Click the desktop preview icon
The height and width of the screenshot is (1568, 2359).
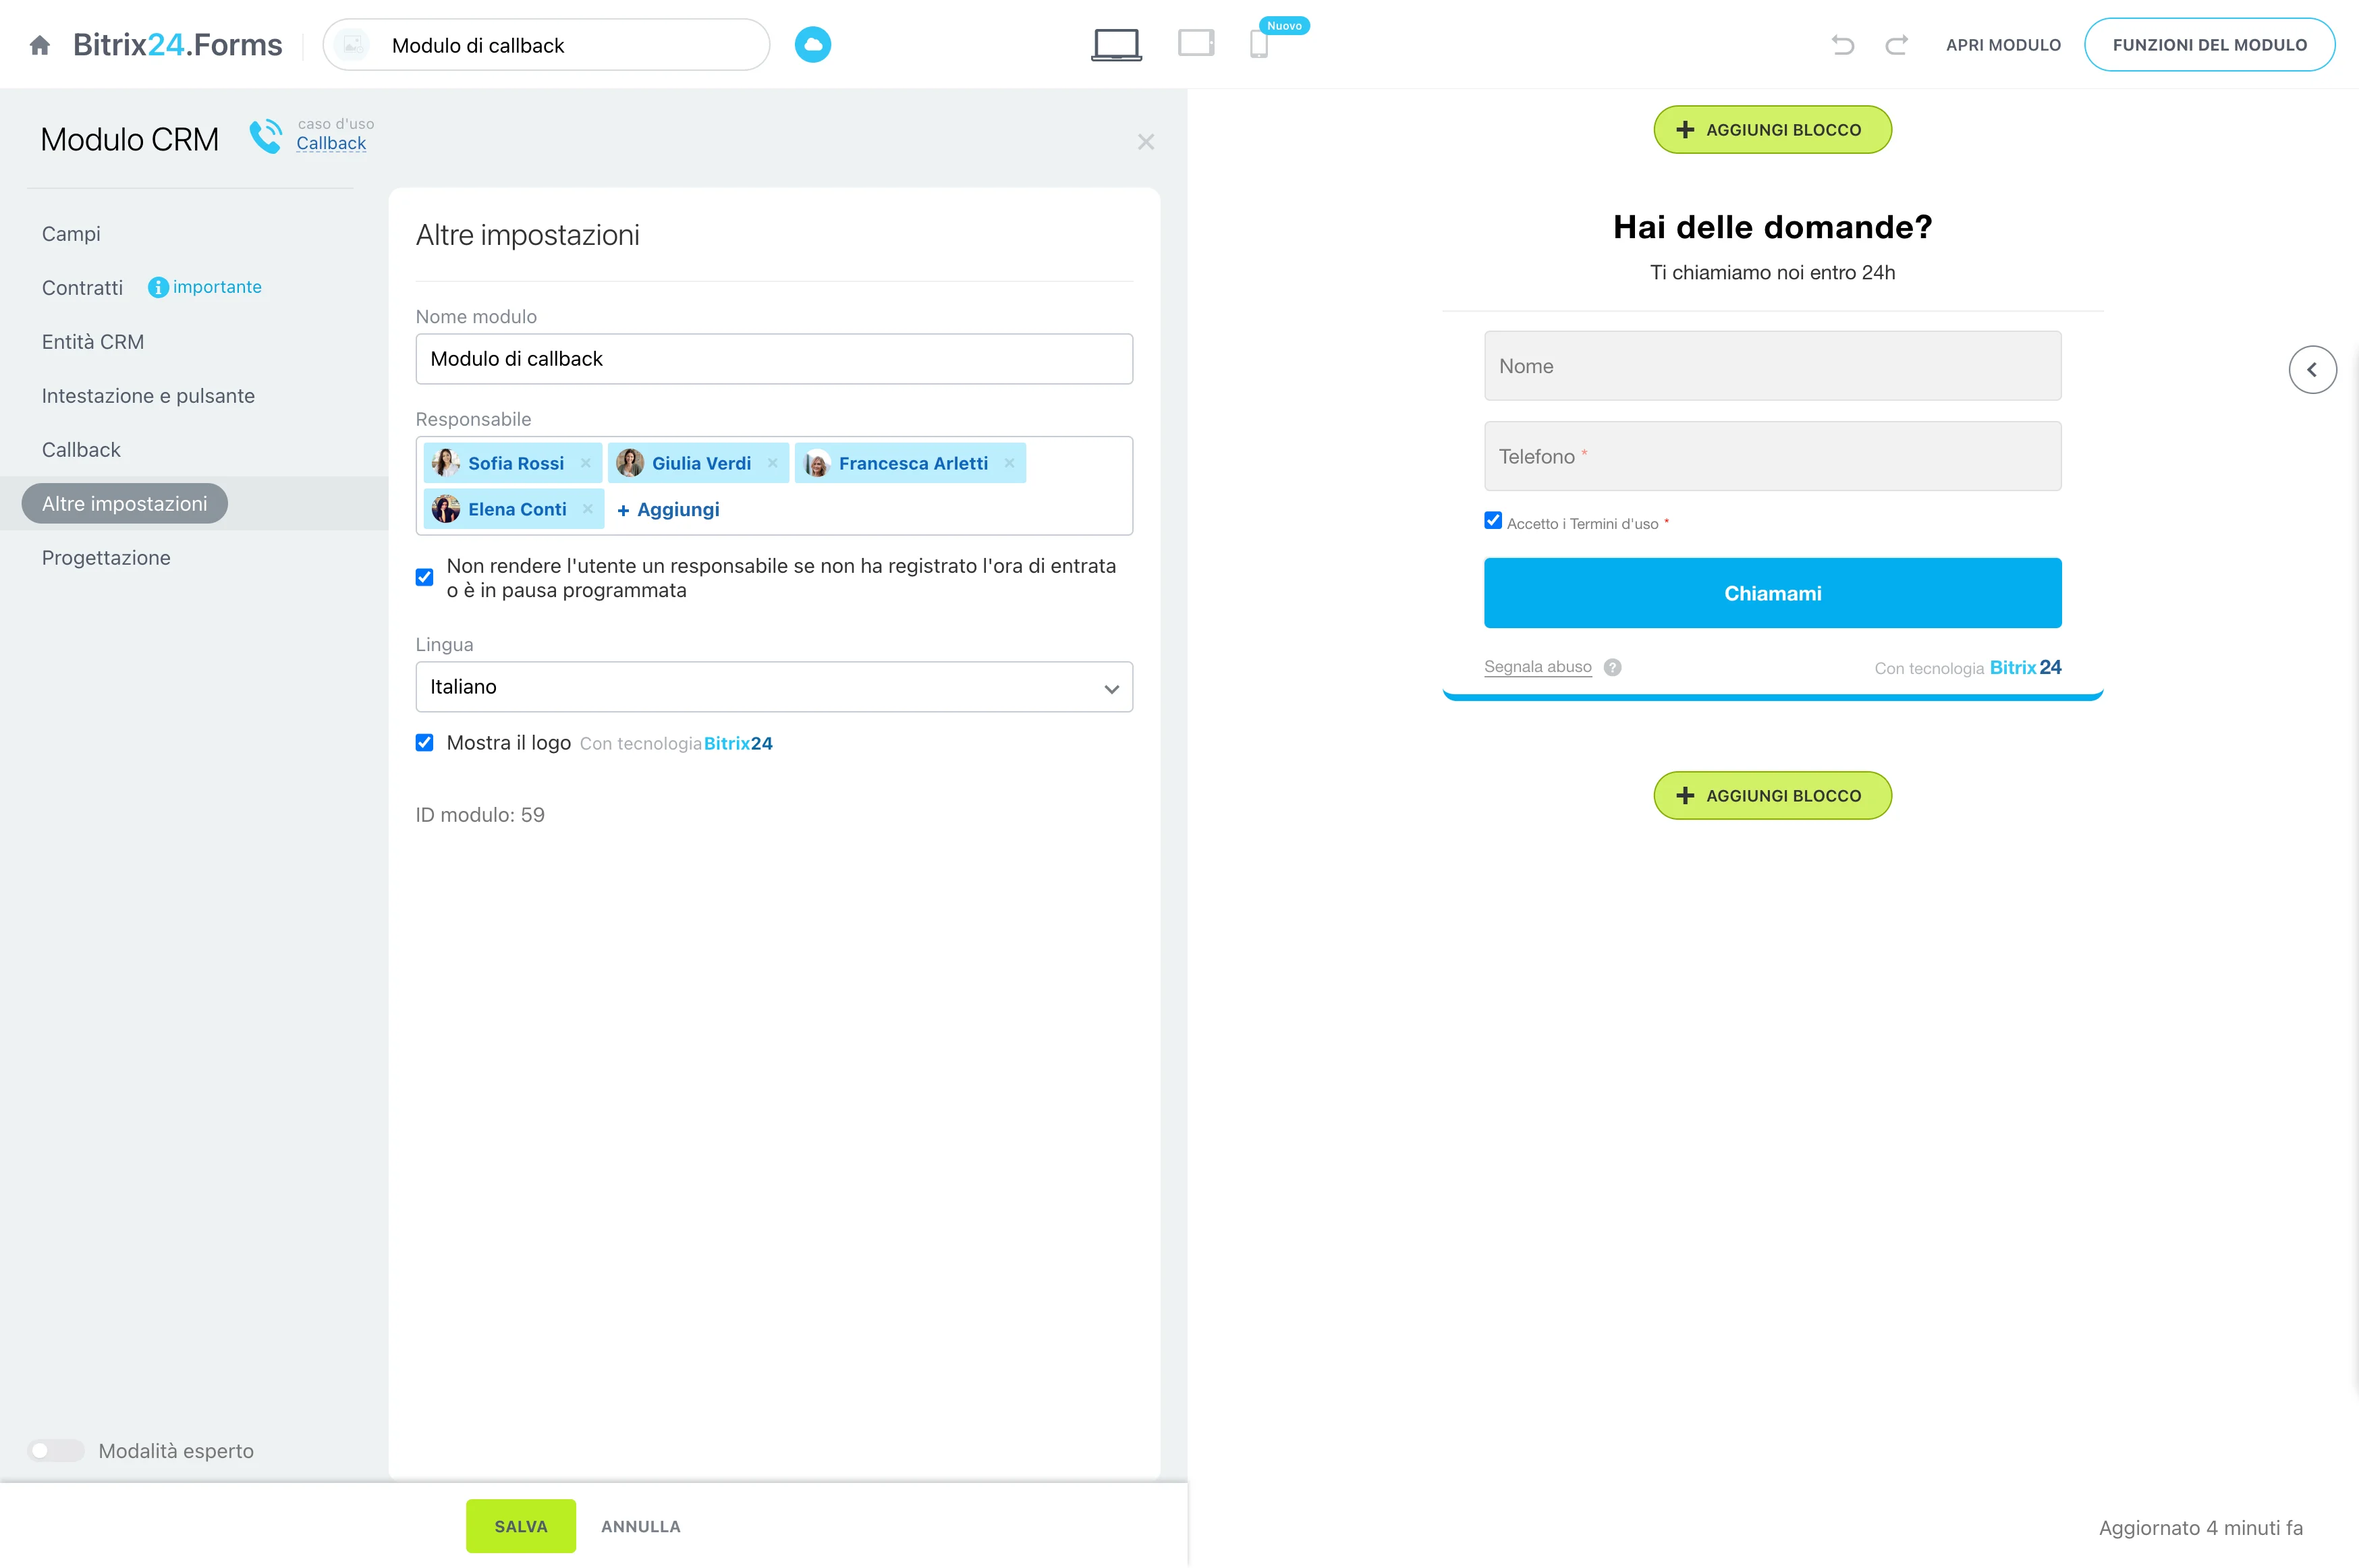click(x=1117, y=44)
